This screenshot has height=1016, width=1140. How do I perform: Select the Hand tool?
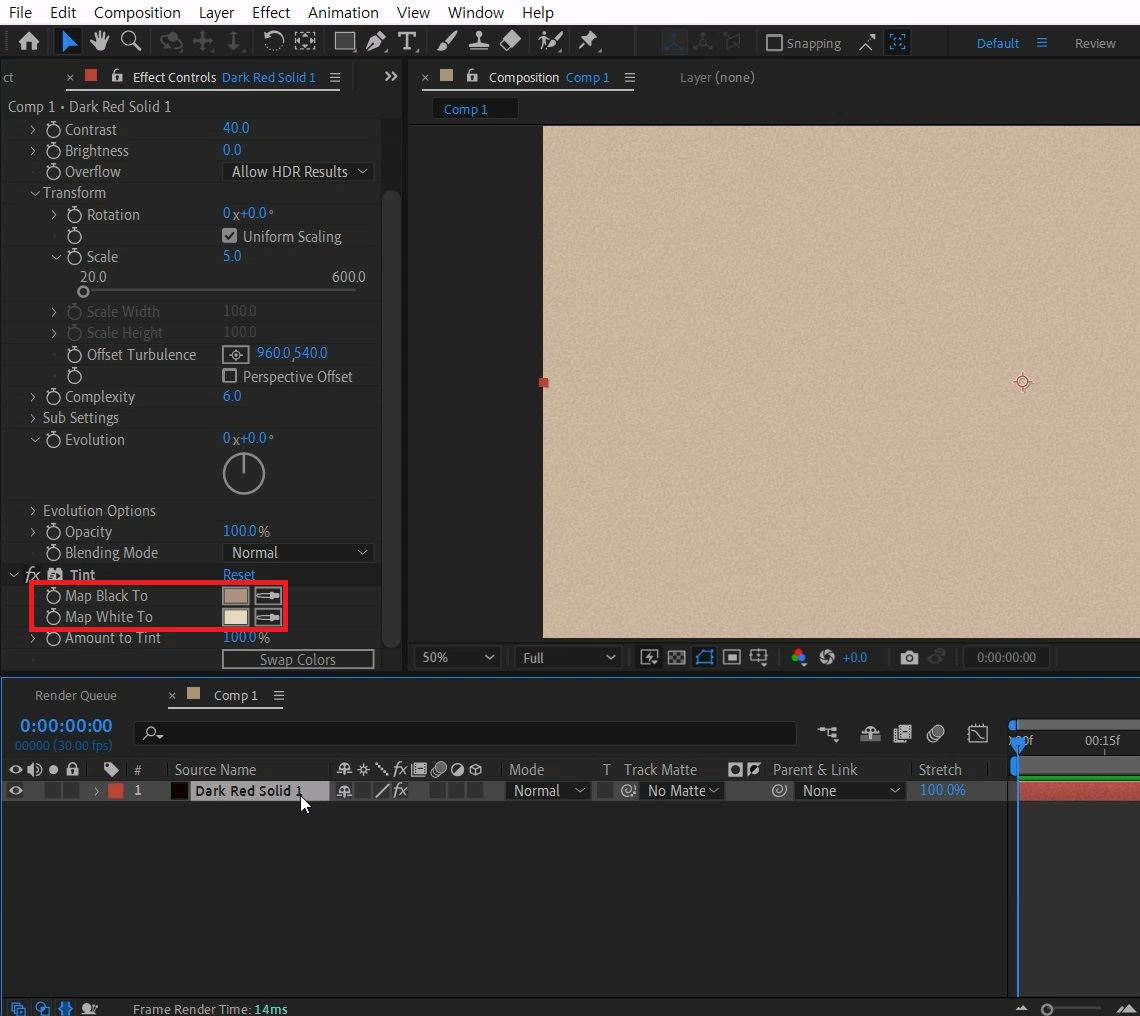pos(100,41)
